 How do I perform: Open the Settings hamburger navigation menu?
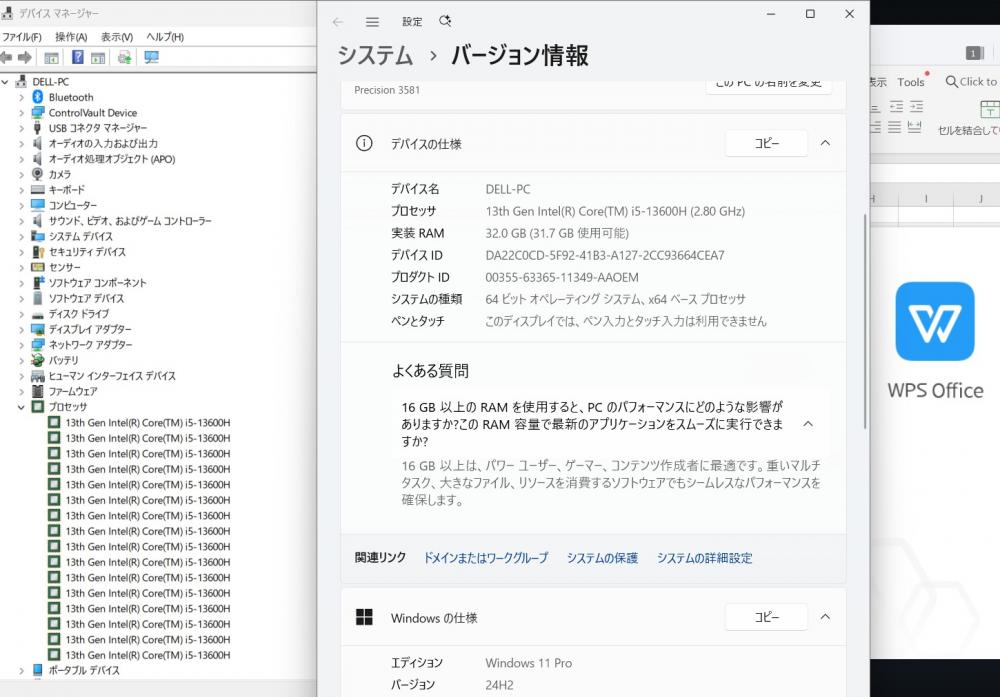pos(372,21)
